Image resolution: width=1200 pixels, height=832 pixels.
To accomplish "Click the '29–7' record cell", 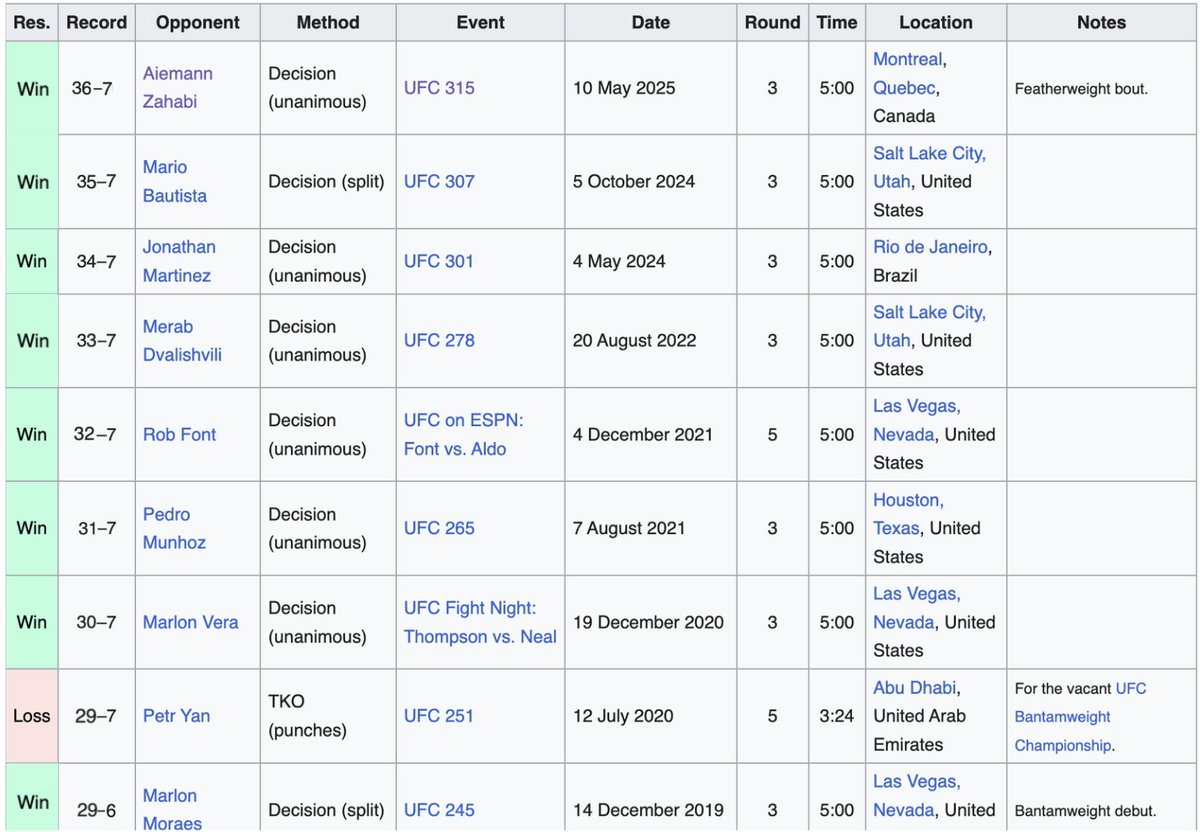I will [x=97, y=716].
